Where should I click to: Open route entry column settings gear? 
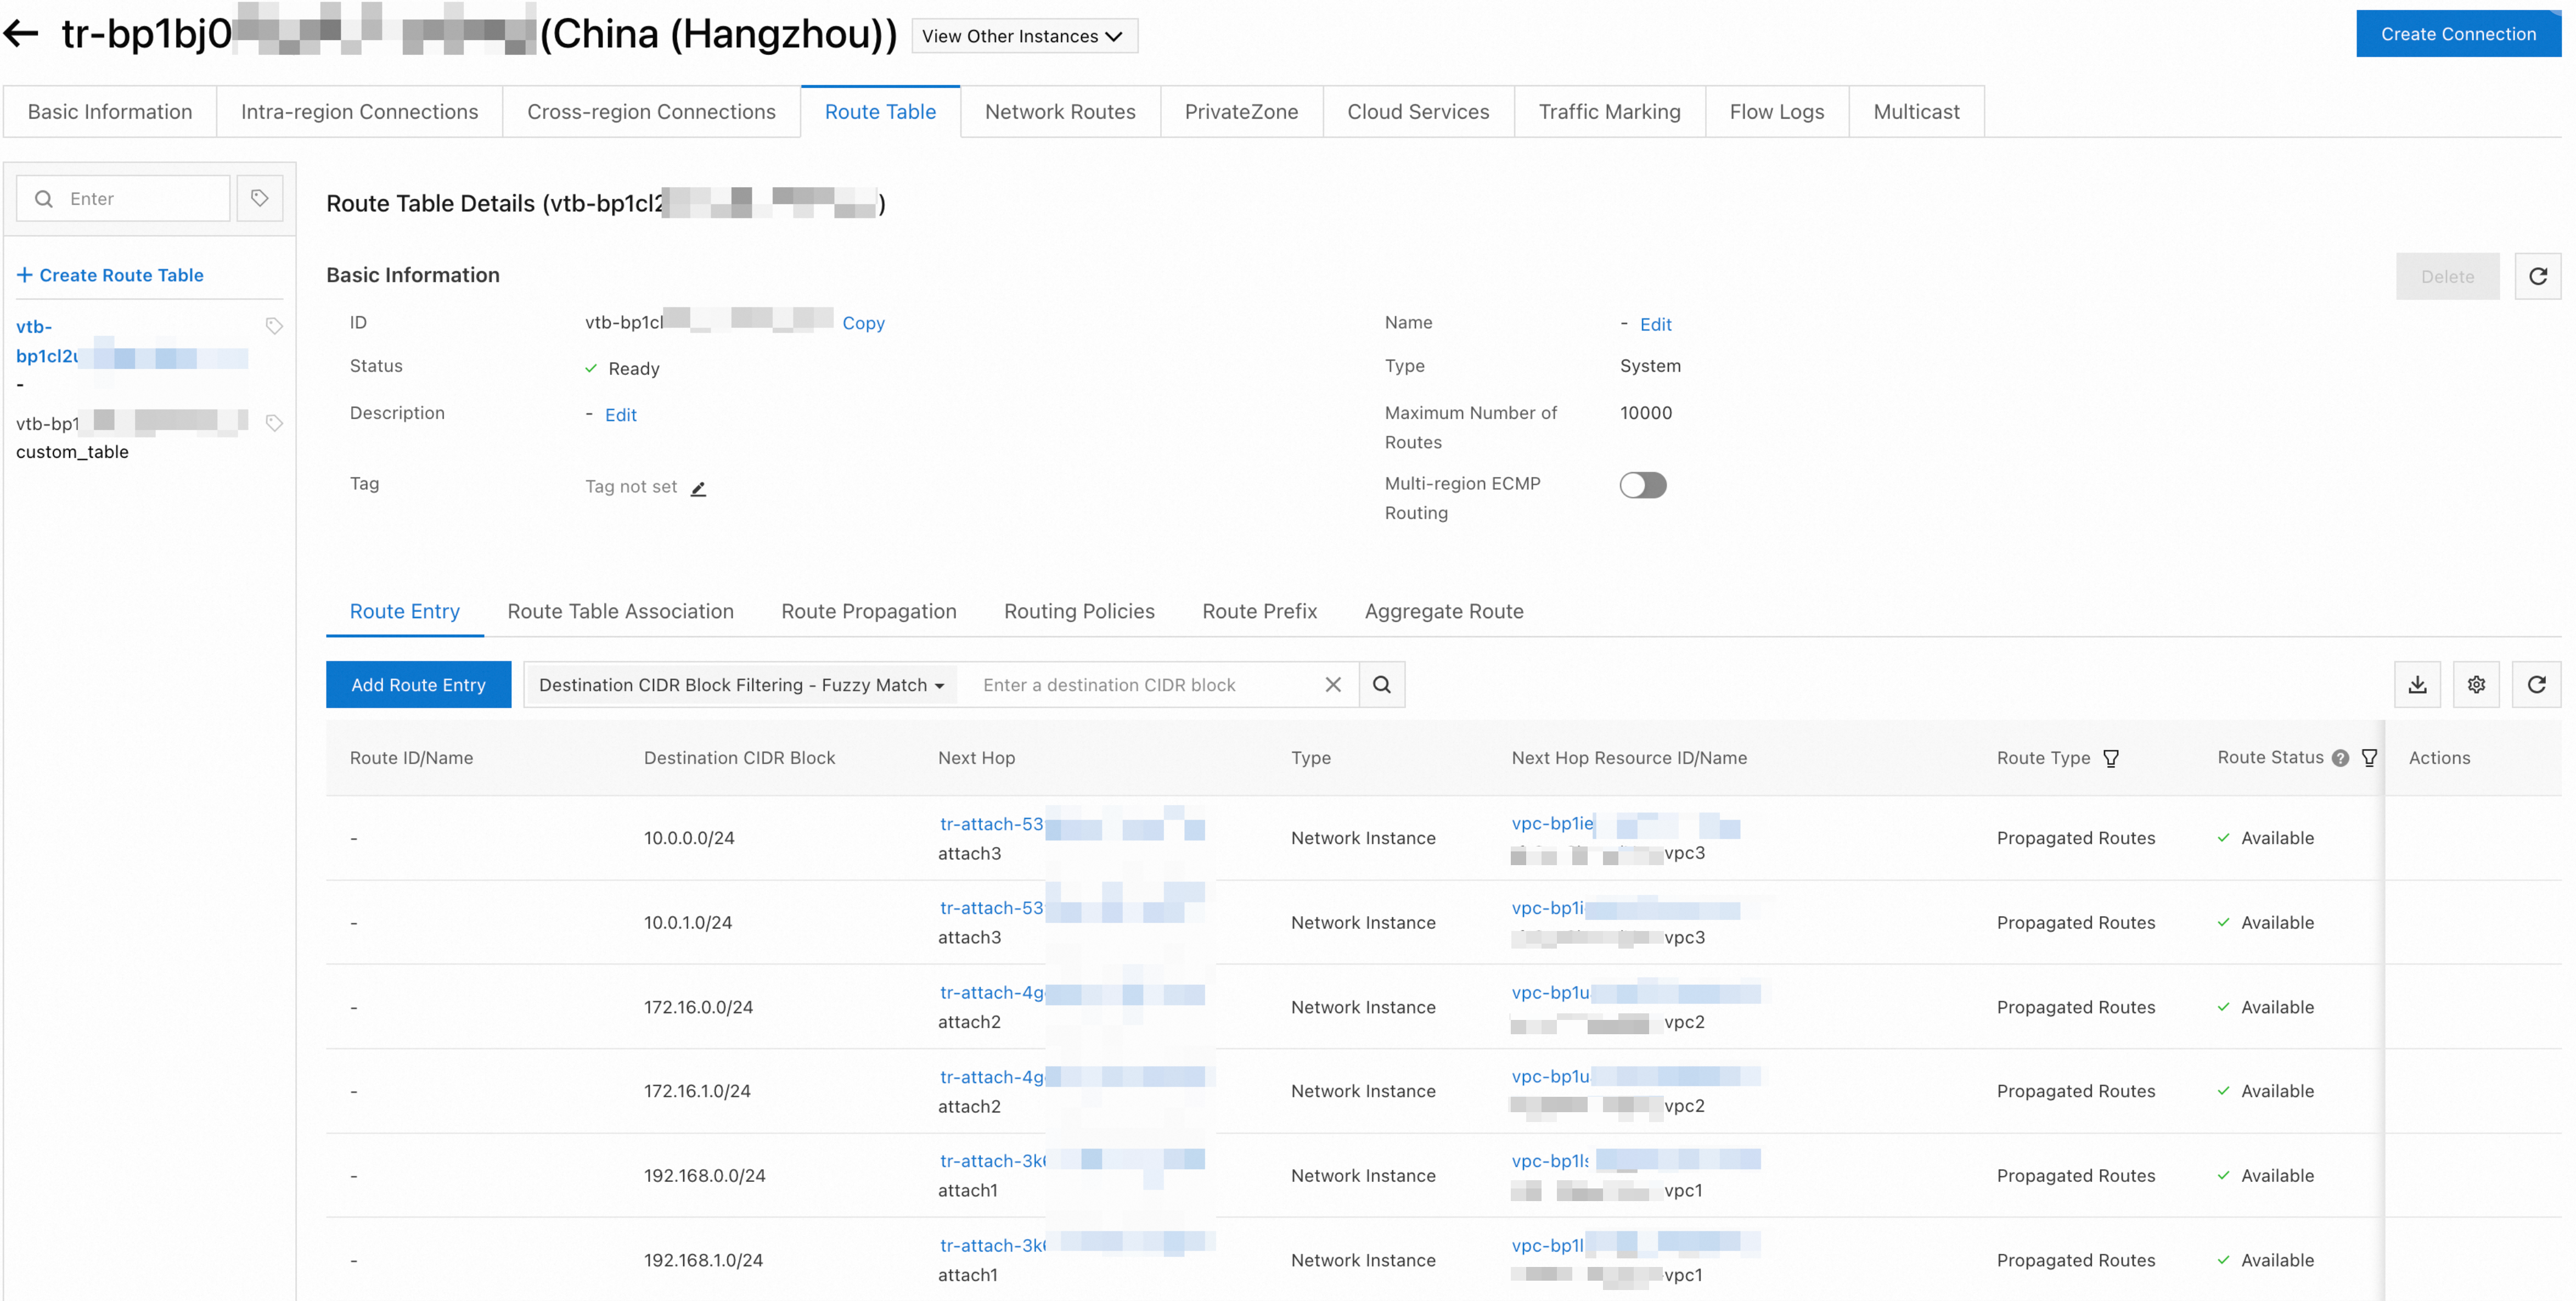[2476, 685]
